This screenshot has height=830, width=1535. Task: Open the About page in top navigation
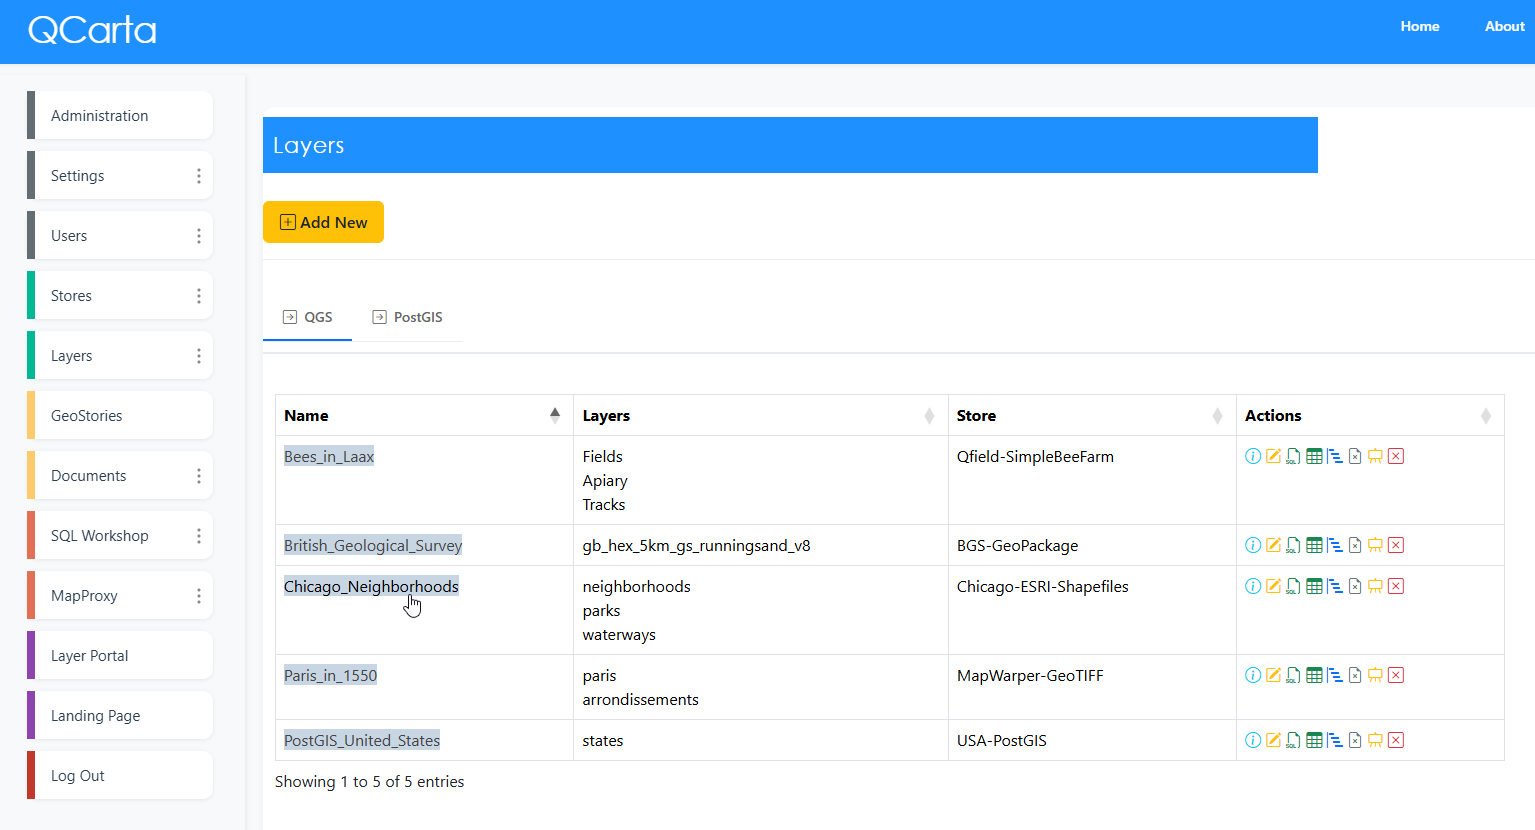point(1504,27)
